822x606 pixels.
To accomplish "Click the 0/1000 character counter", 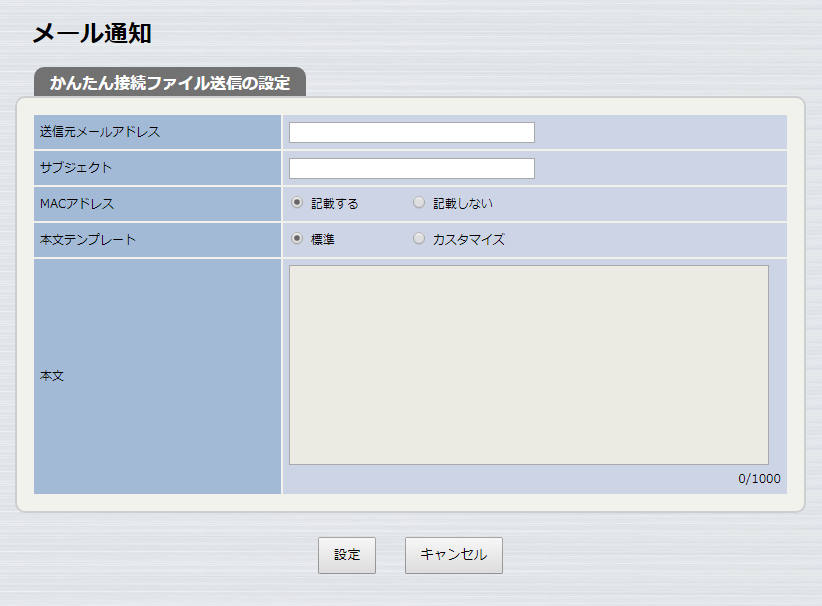I will click(759, 478).
